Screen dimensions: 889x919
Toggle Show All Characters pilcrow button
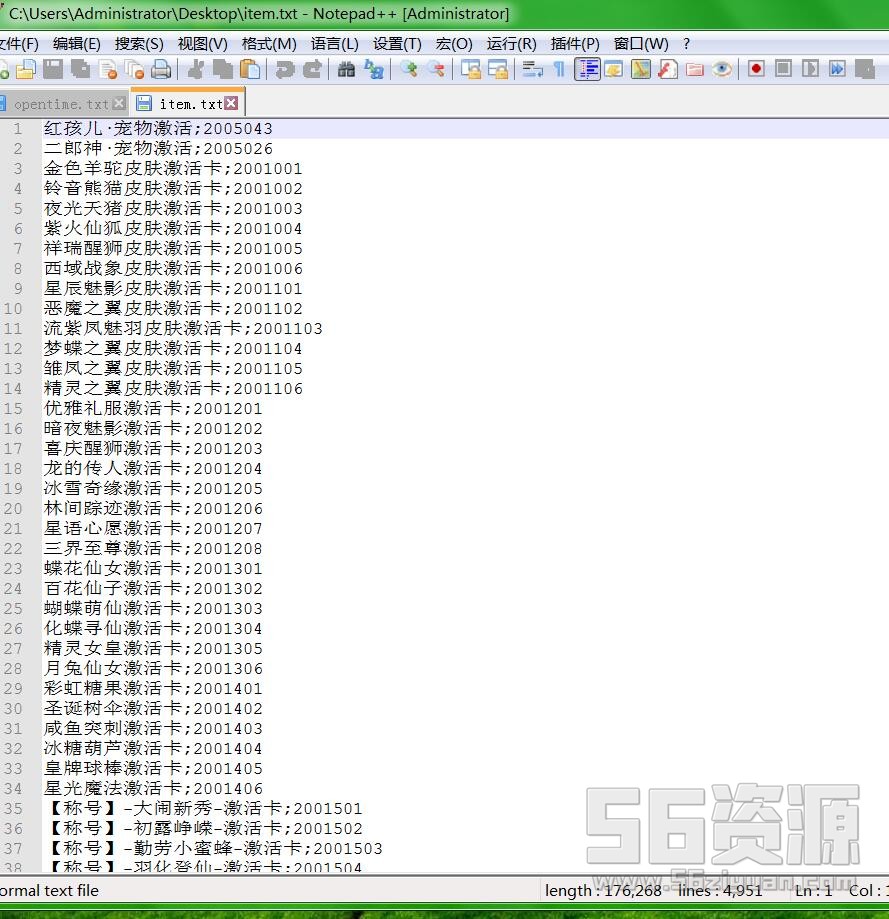pyautogui.click(x=559, y=69)
